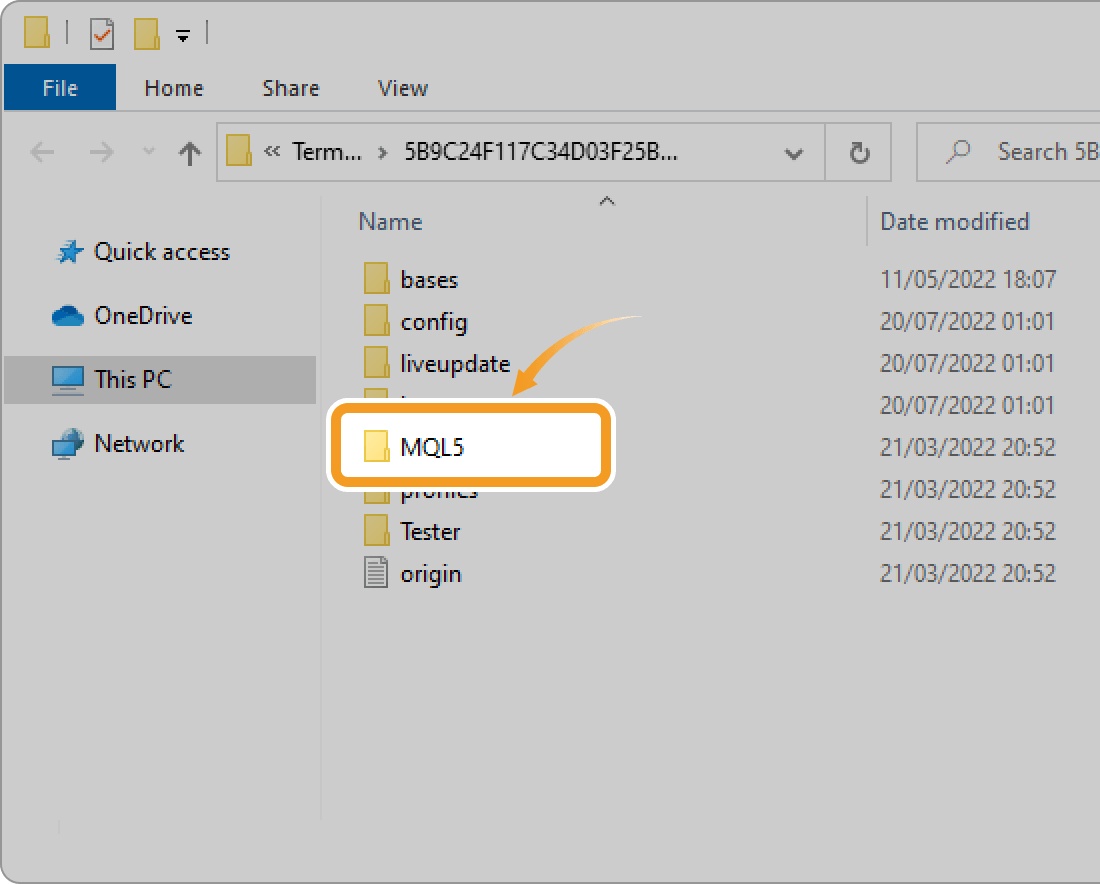Click the Properties icon in title bar

(102, 35)
